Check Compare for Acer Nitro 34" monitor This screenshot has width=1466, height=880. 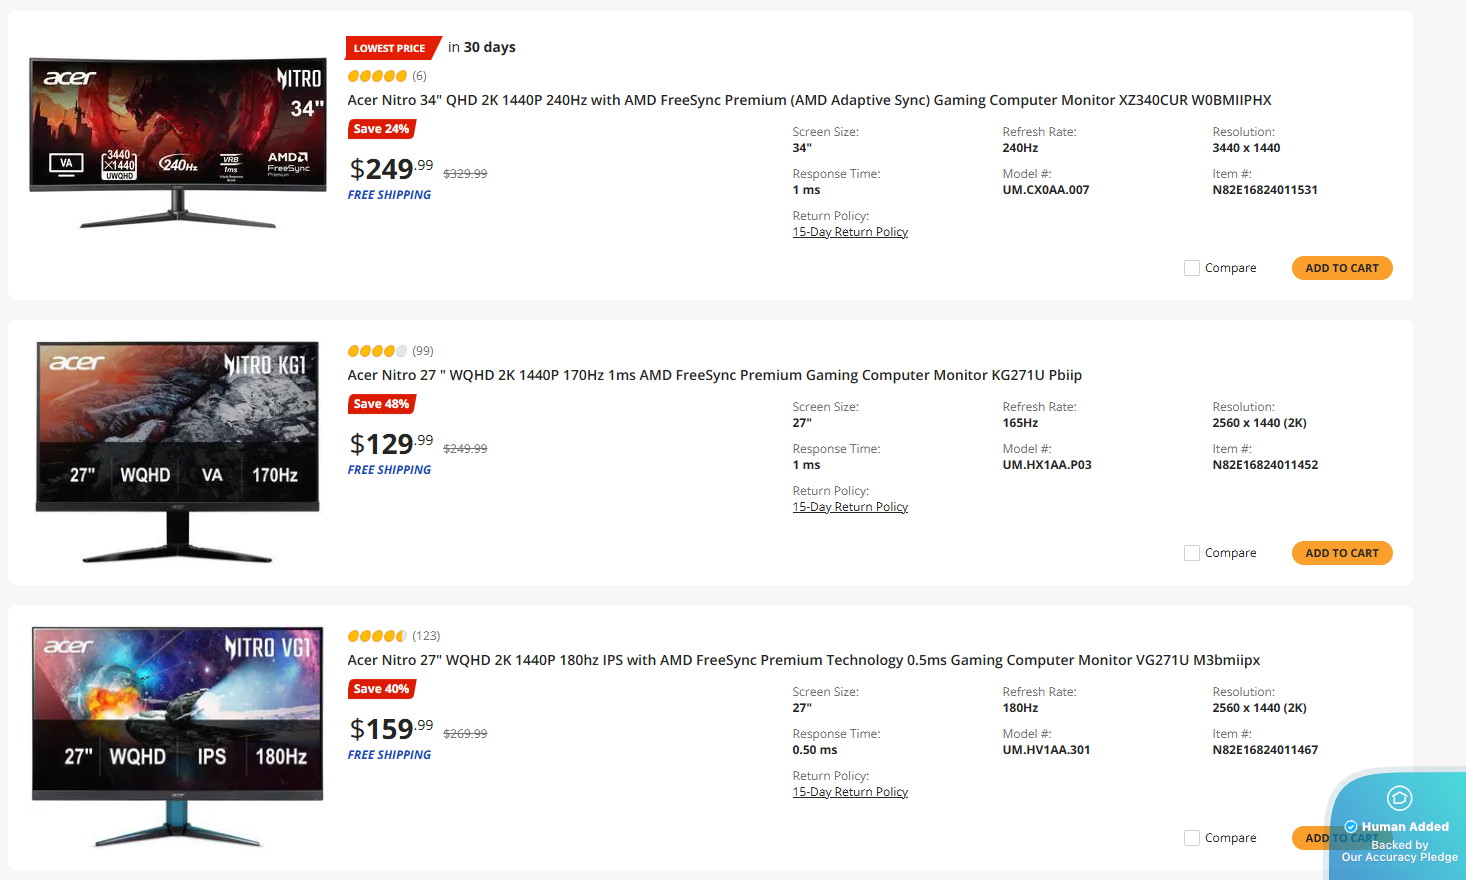[x=1192, y=268]
